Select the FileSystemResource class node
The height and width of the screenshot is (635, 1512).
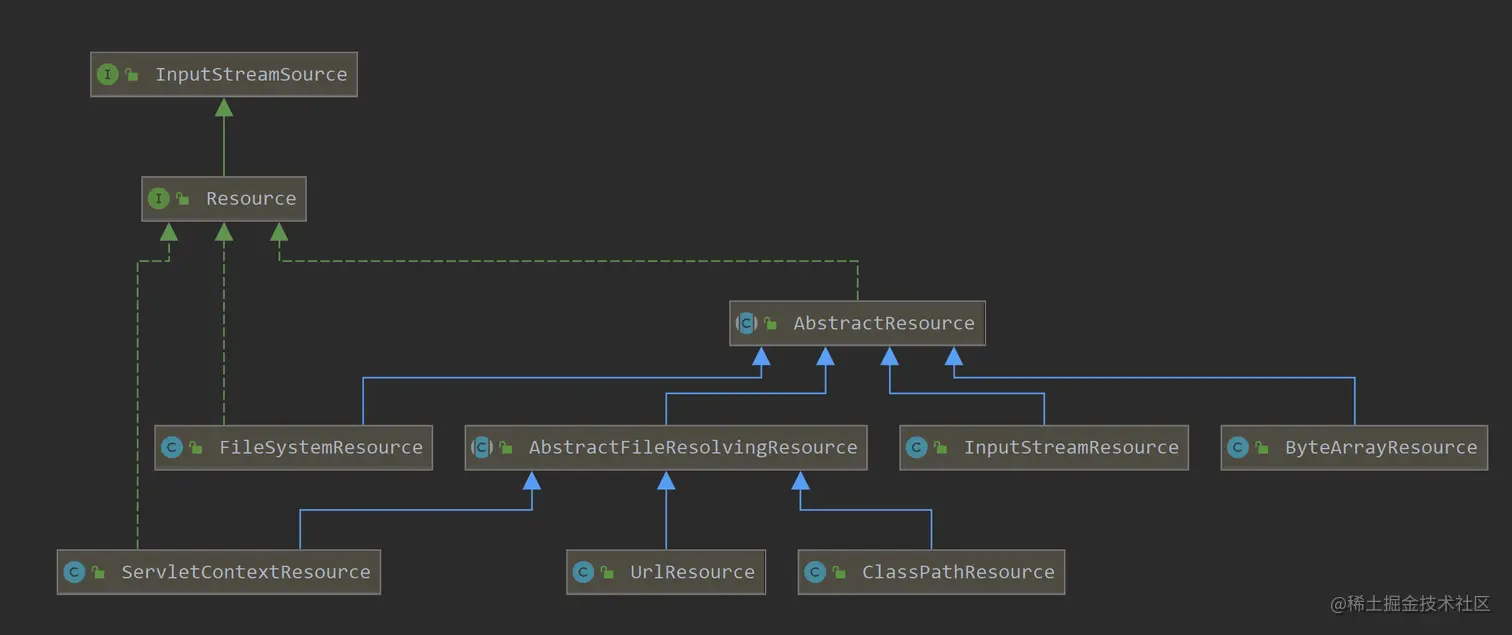click(294, 447)
